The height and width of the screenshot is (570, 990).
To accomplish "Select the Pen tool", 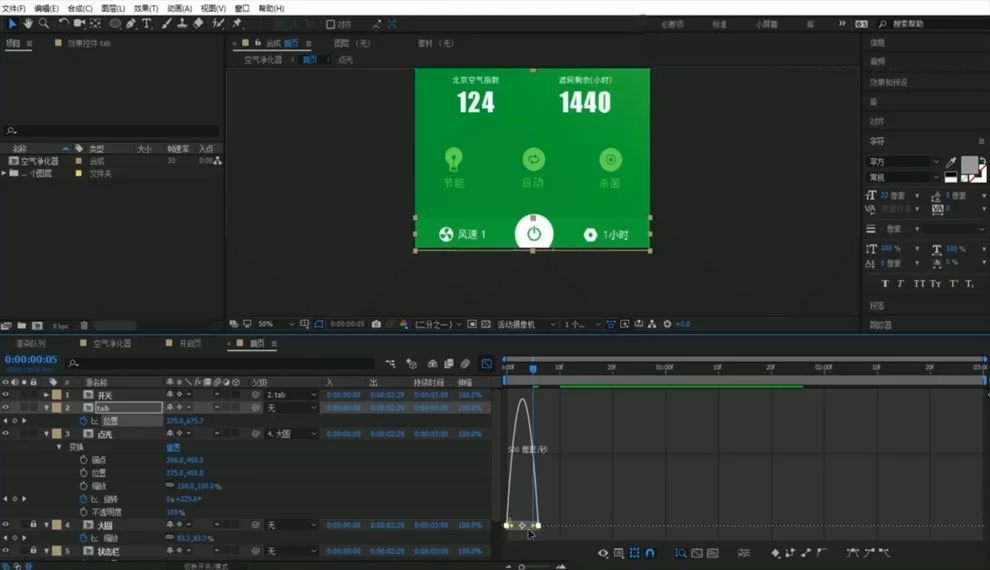I will point(131,24).
